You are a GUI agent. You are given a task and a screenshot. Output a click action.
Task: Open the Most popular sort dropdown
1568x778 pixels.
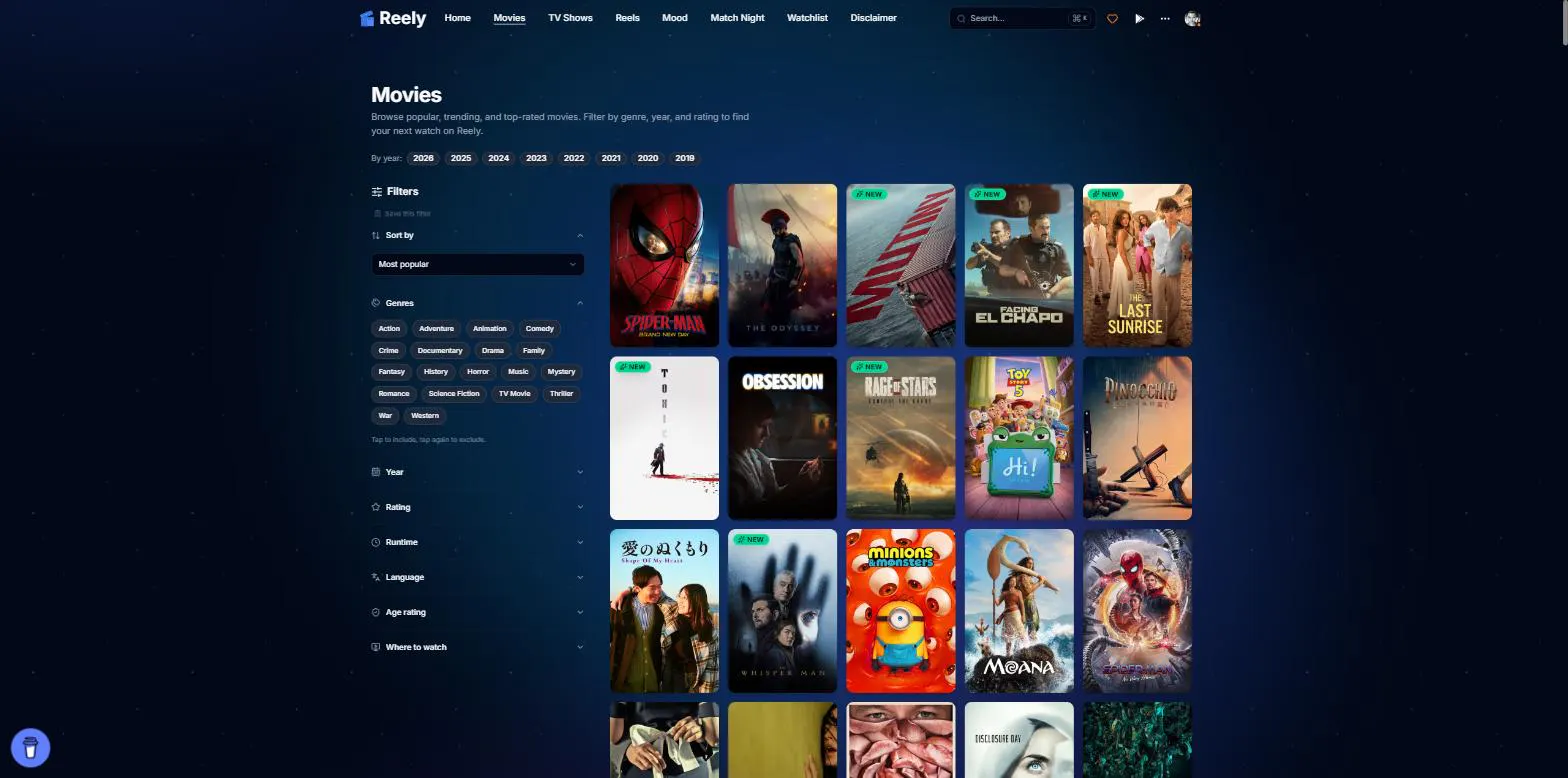[477, 264]
